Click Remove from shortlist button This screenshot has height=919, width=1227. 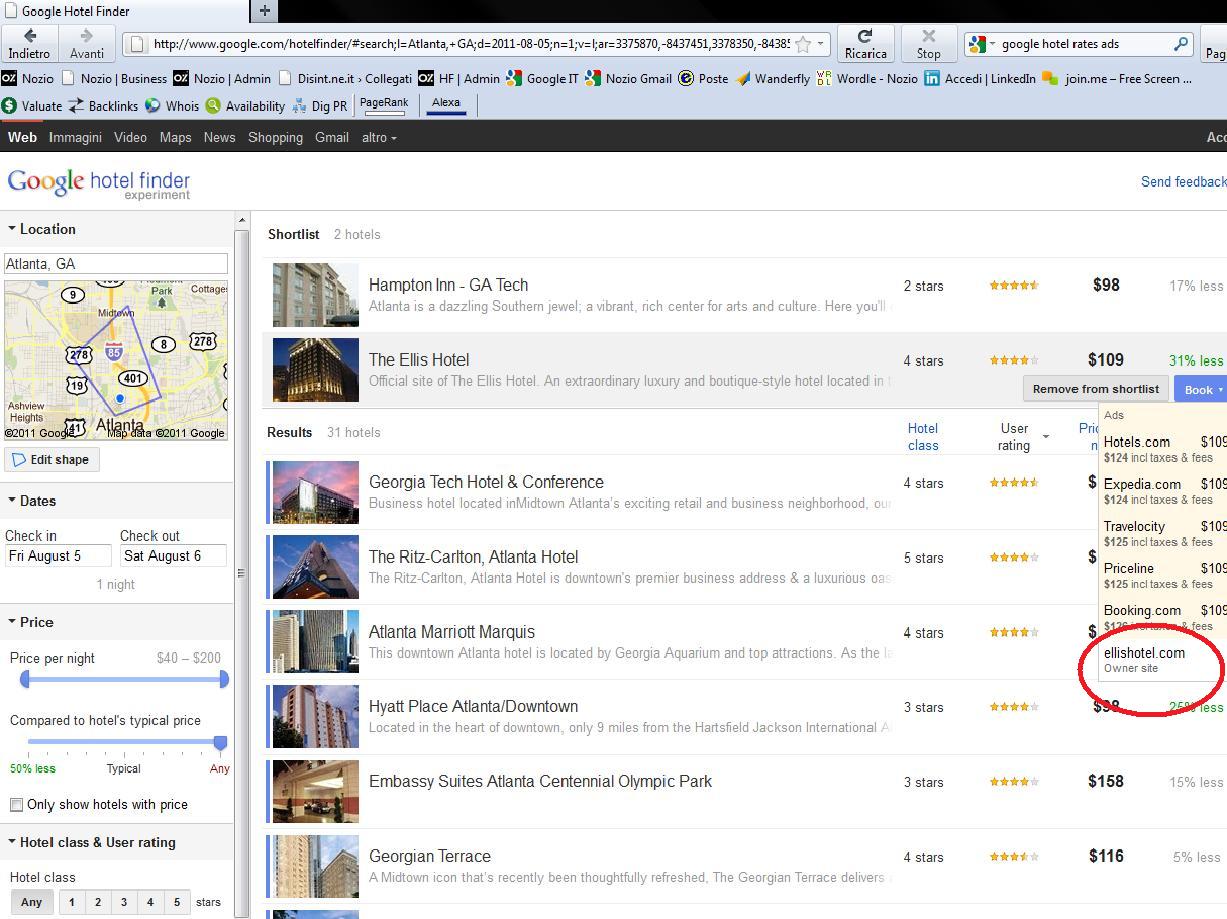(x=1095, y=389)
